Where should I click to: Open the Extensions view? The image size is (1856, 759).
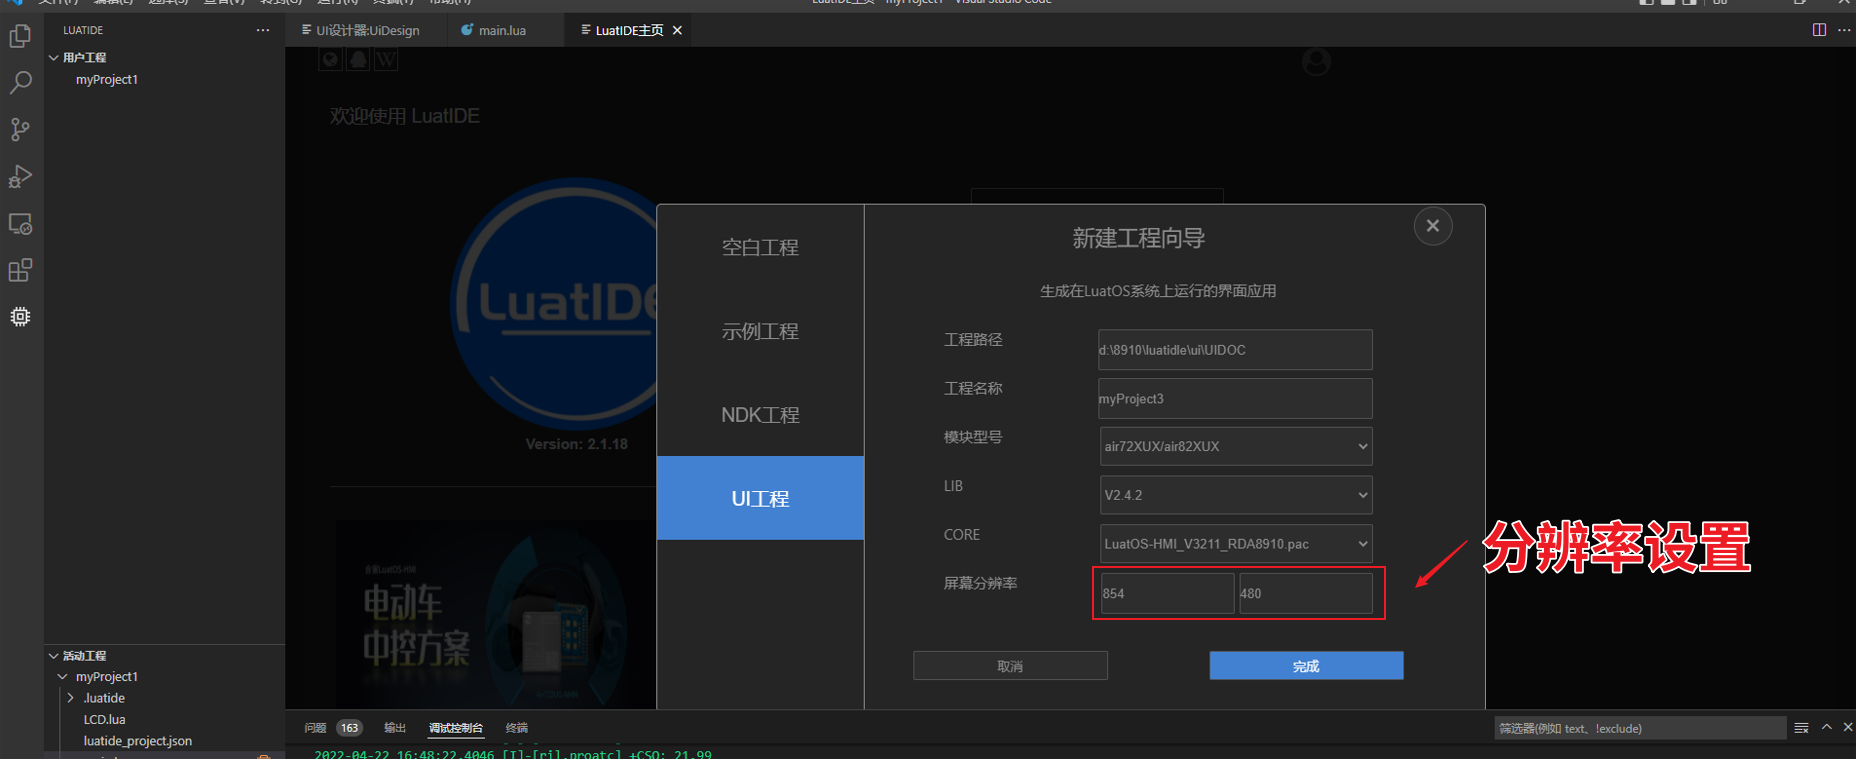pyautogui.click(x=20, y=270)
